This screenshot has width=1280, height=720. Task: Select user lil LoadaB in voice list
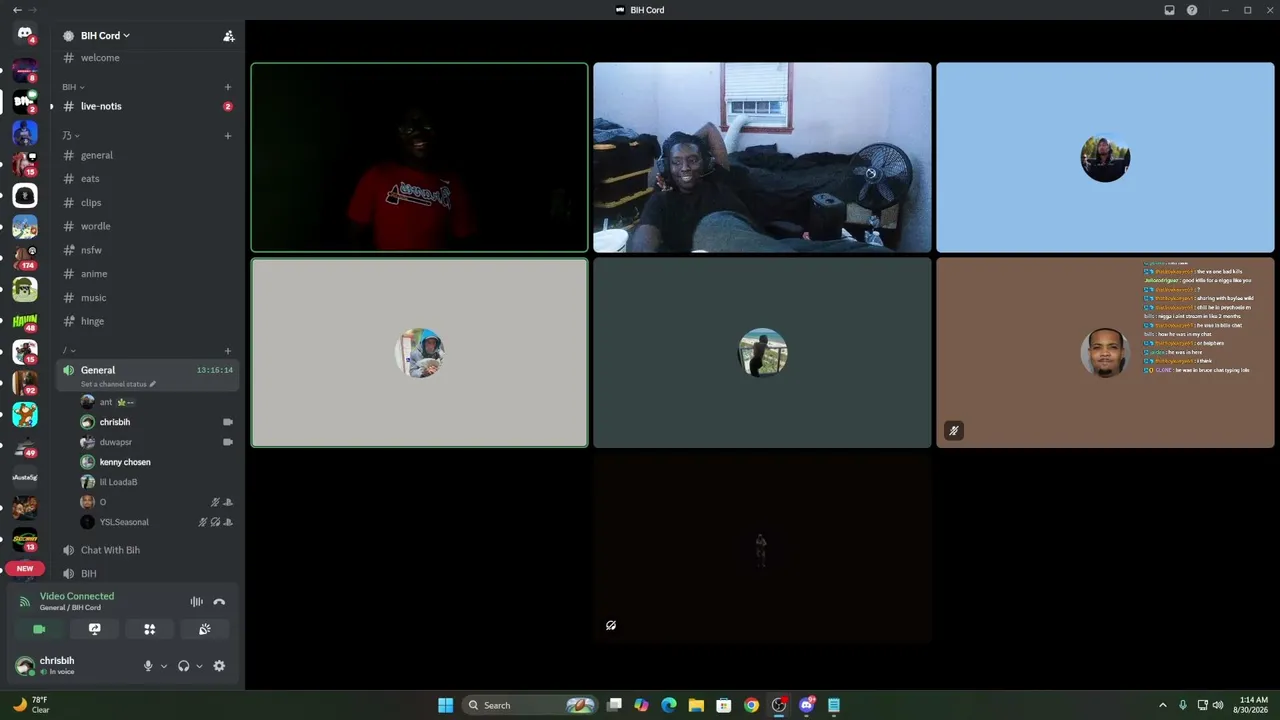pos(157,482)
